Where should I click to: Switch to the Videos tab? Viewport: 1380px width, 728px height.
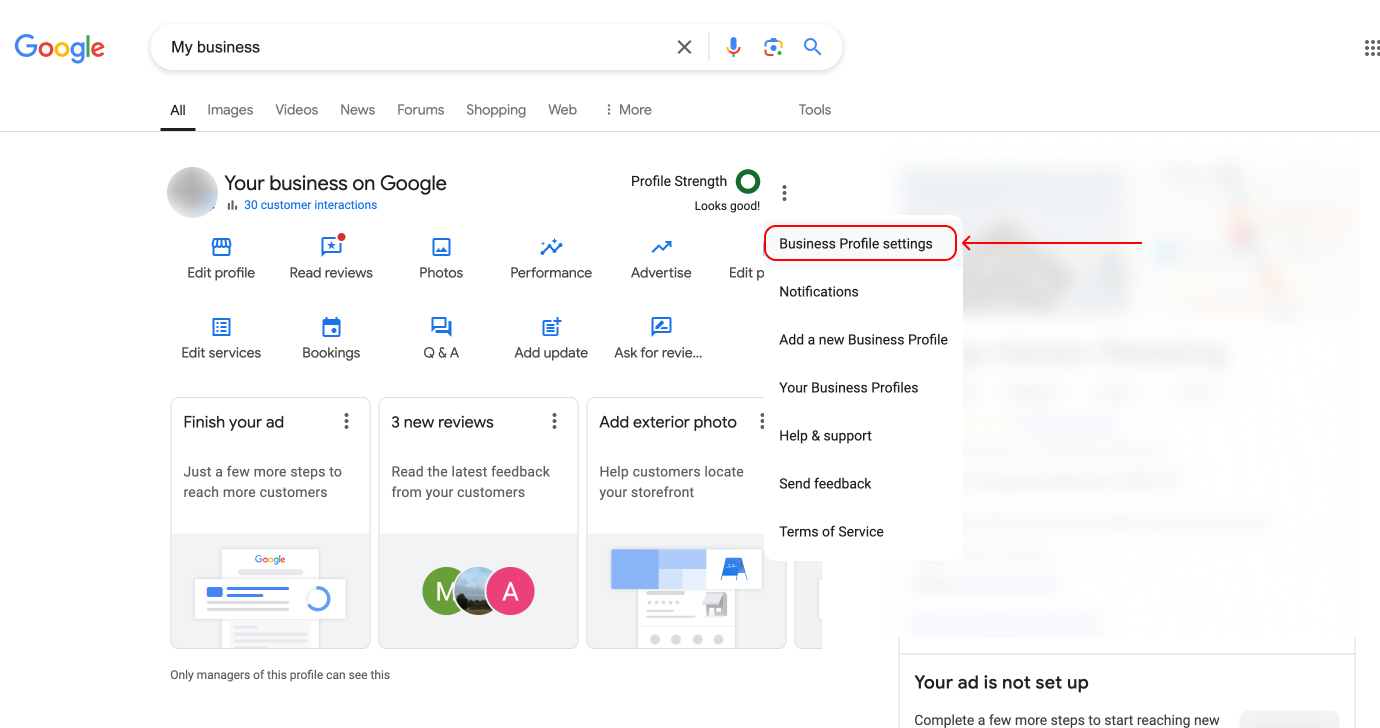[297, 110]
